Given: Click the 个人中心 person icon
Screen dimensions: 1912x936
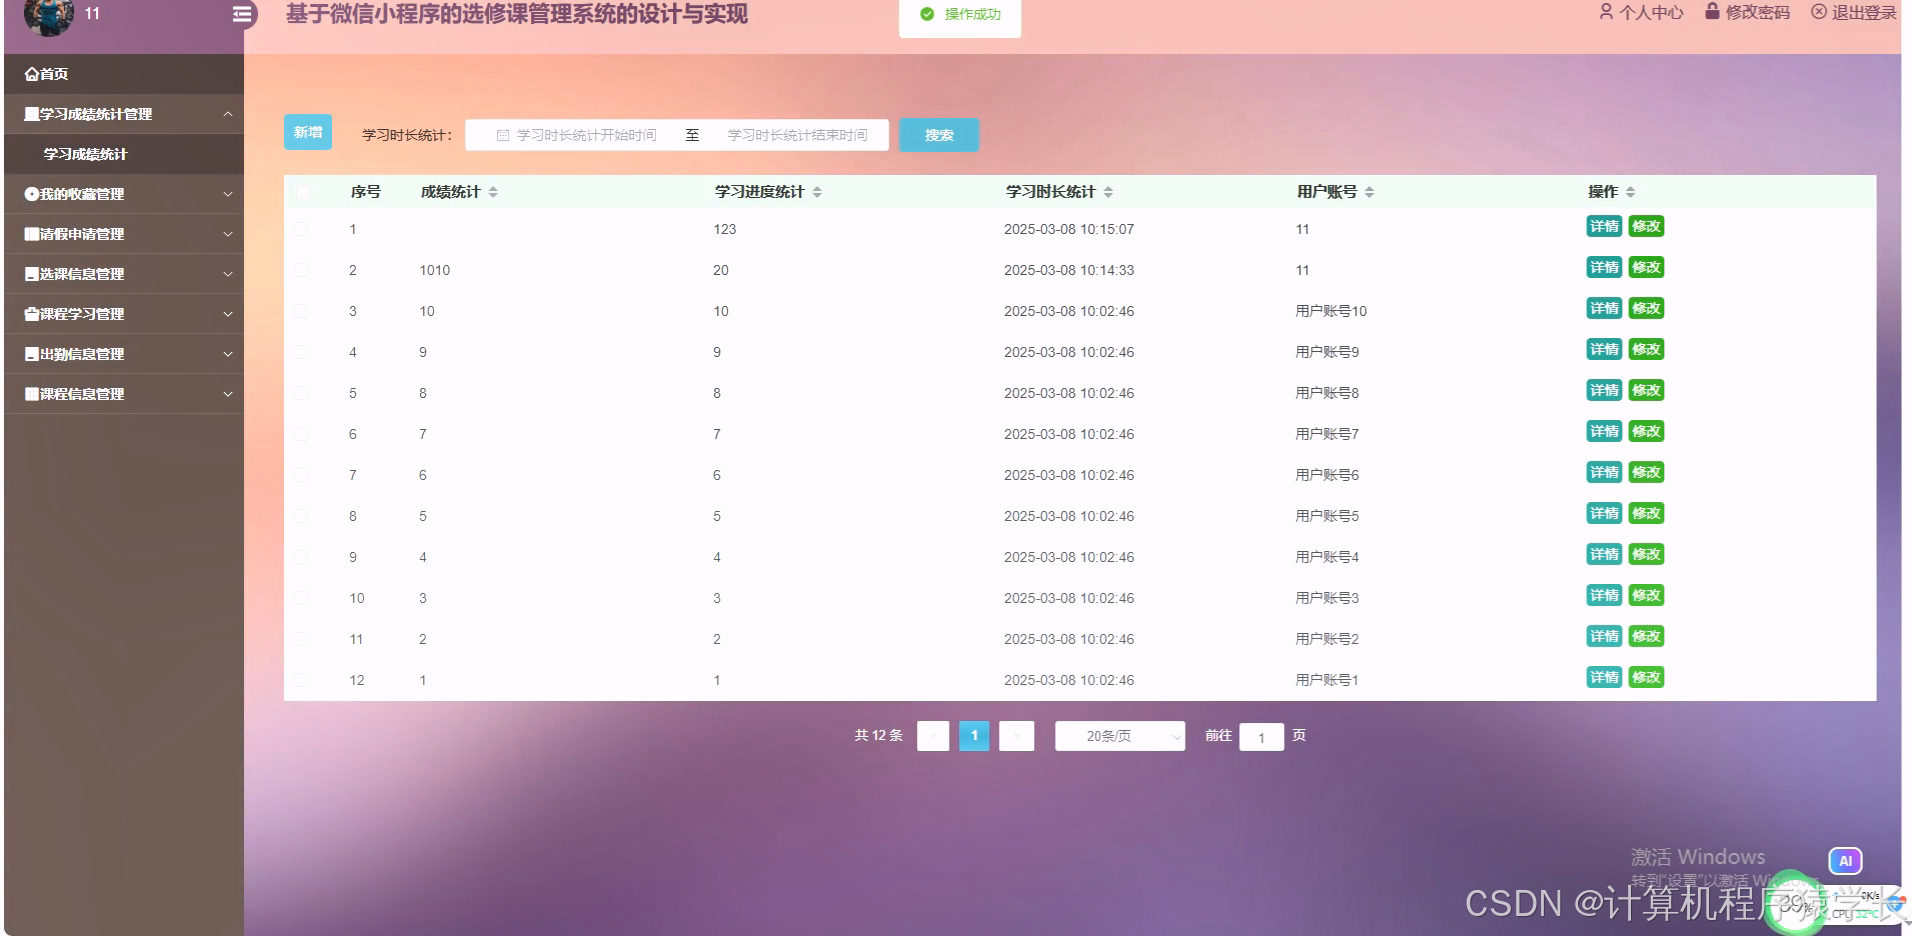Looking at the screenshot, I should (1606, 13).
